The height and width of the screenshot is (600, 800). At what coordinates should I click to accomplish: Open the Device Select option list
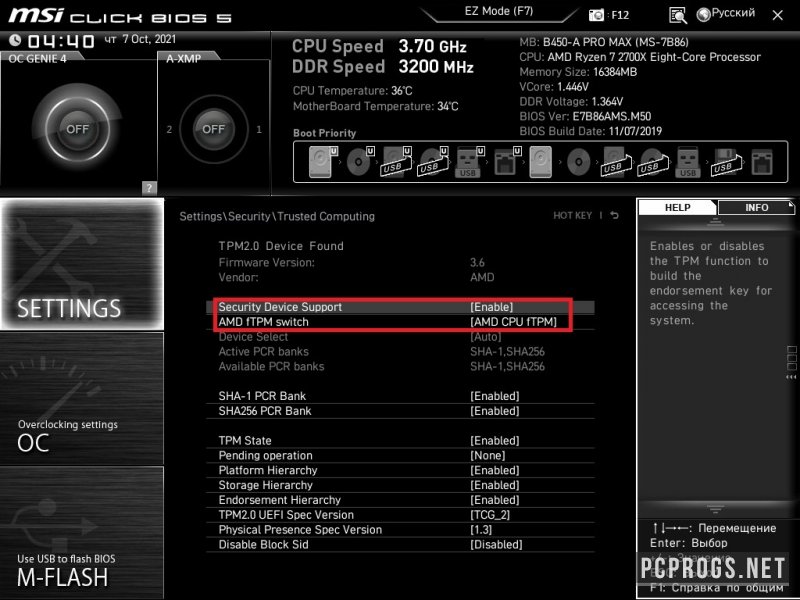(400, 337)
